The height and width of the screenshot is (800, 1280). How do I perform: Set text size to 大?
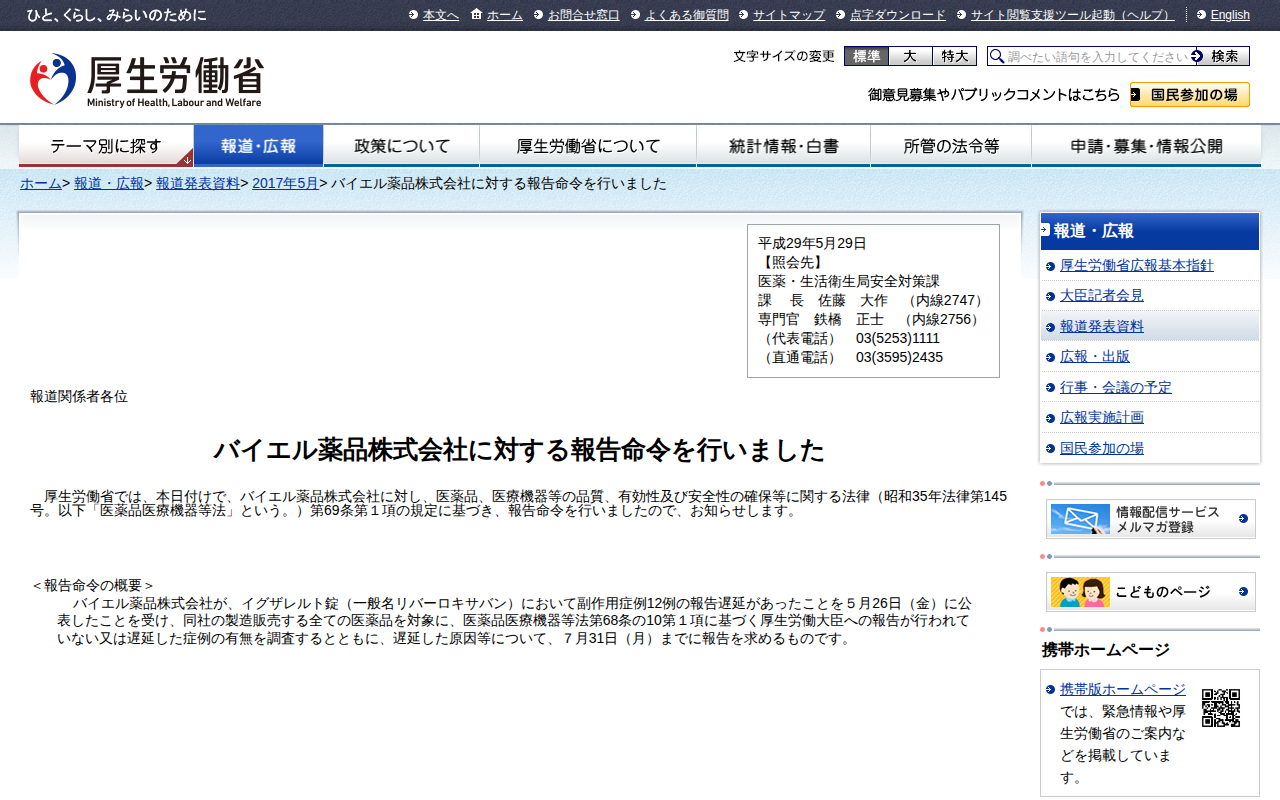tap(910, 56)
